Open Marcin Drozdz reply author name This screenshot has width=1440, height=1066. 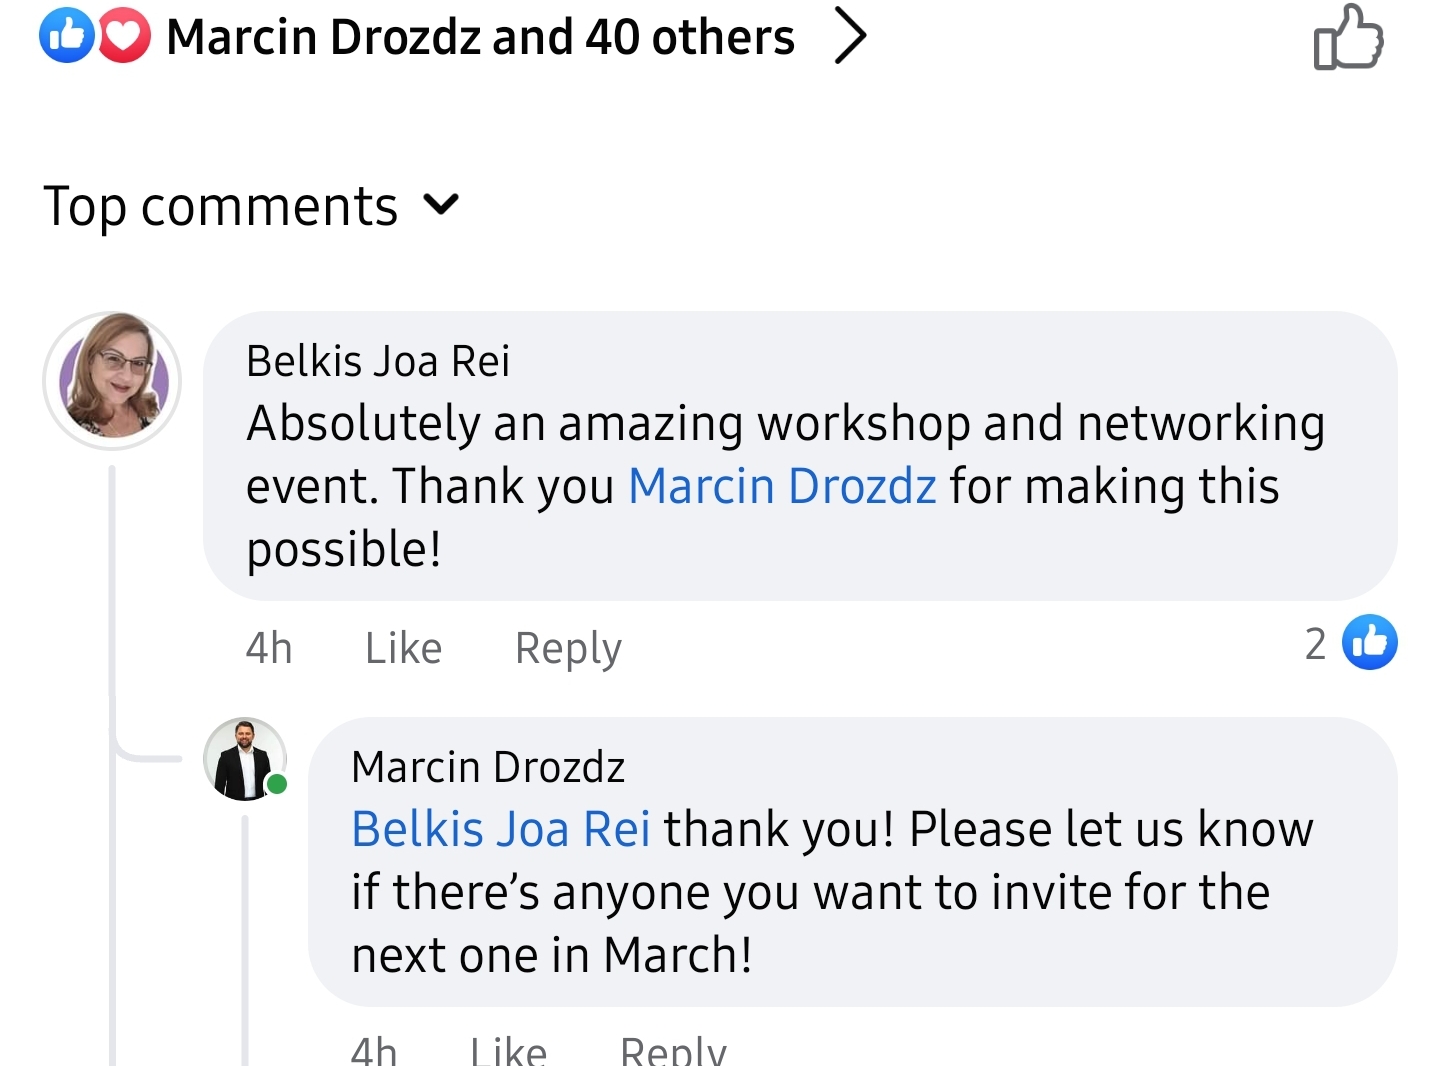(488, 767)
